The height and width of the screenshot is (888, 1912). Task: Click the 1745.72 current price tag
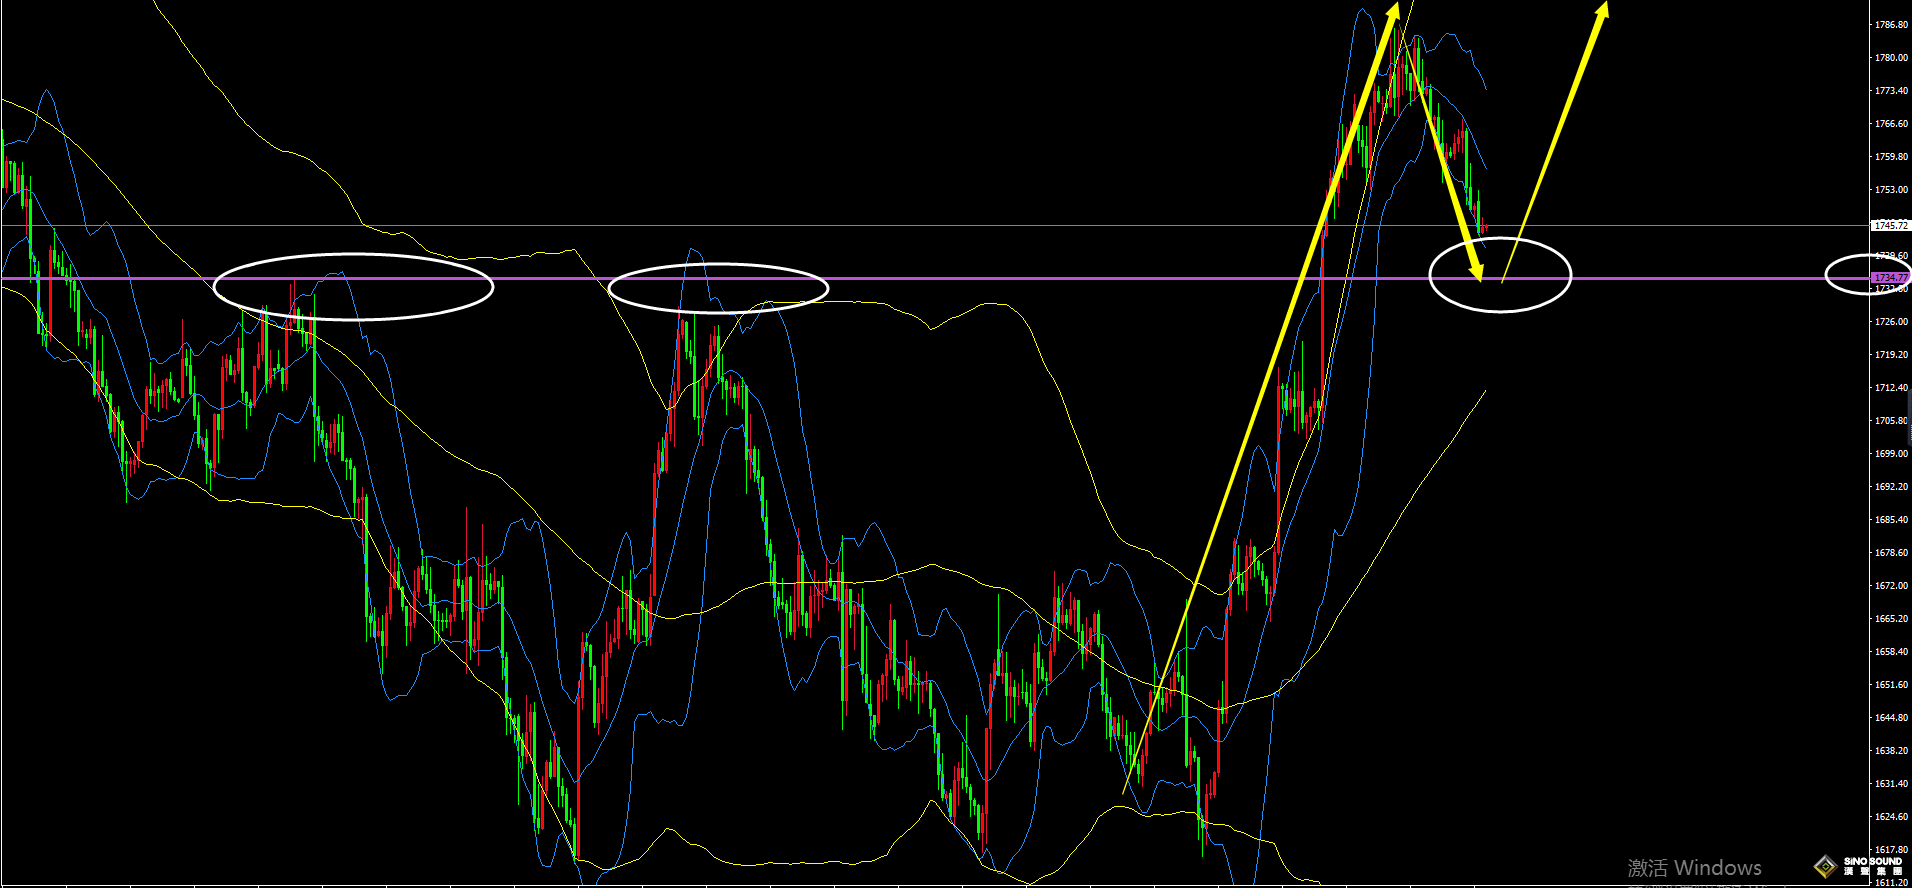pos(1891,226)
